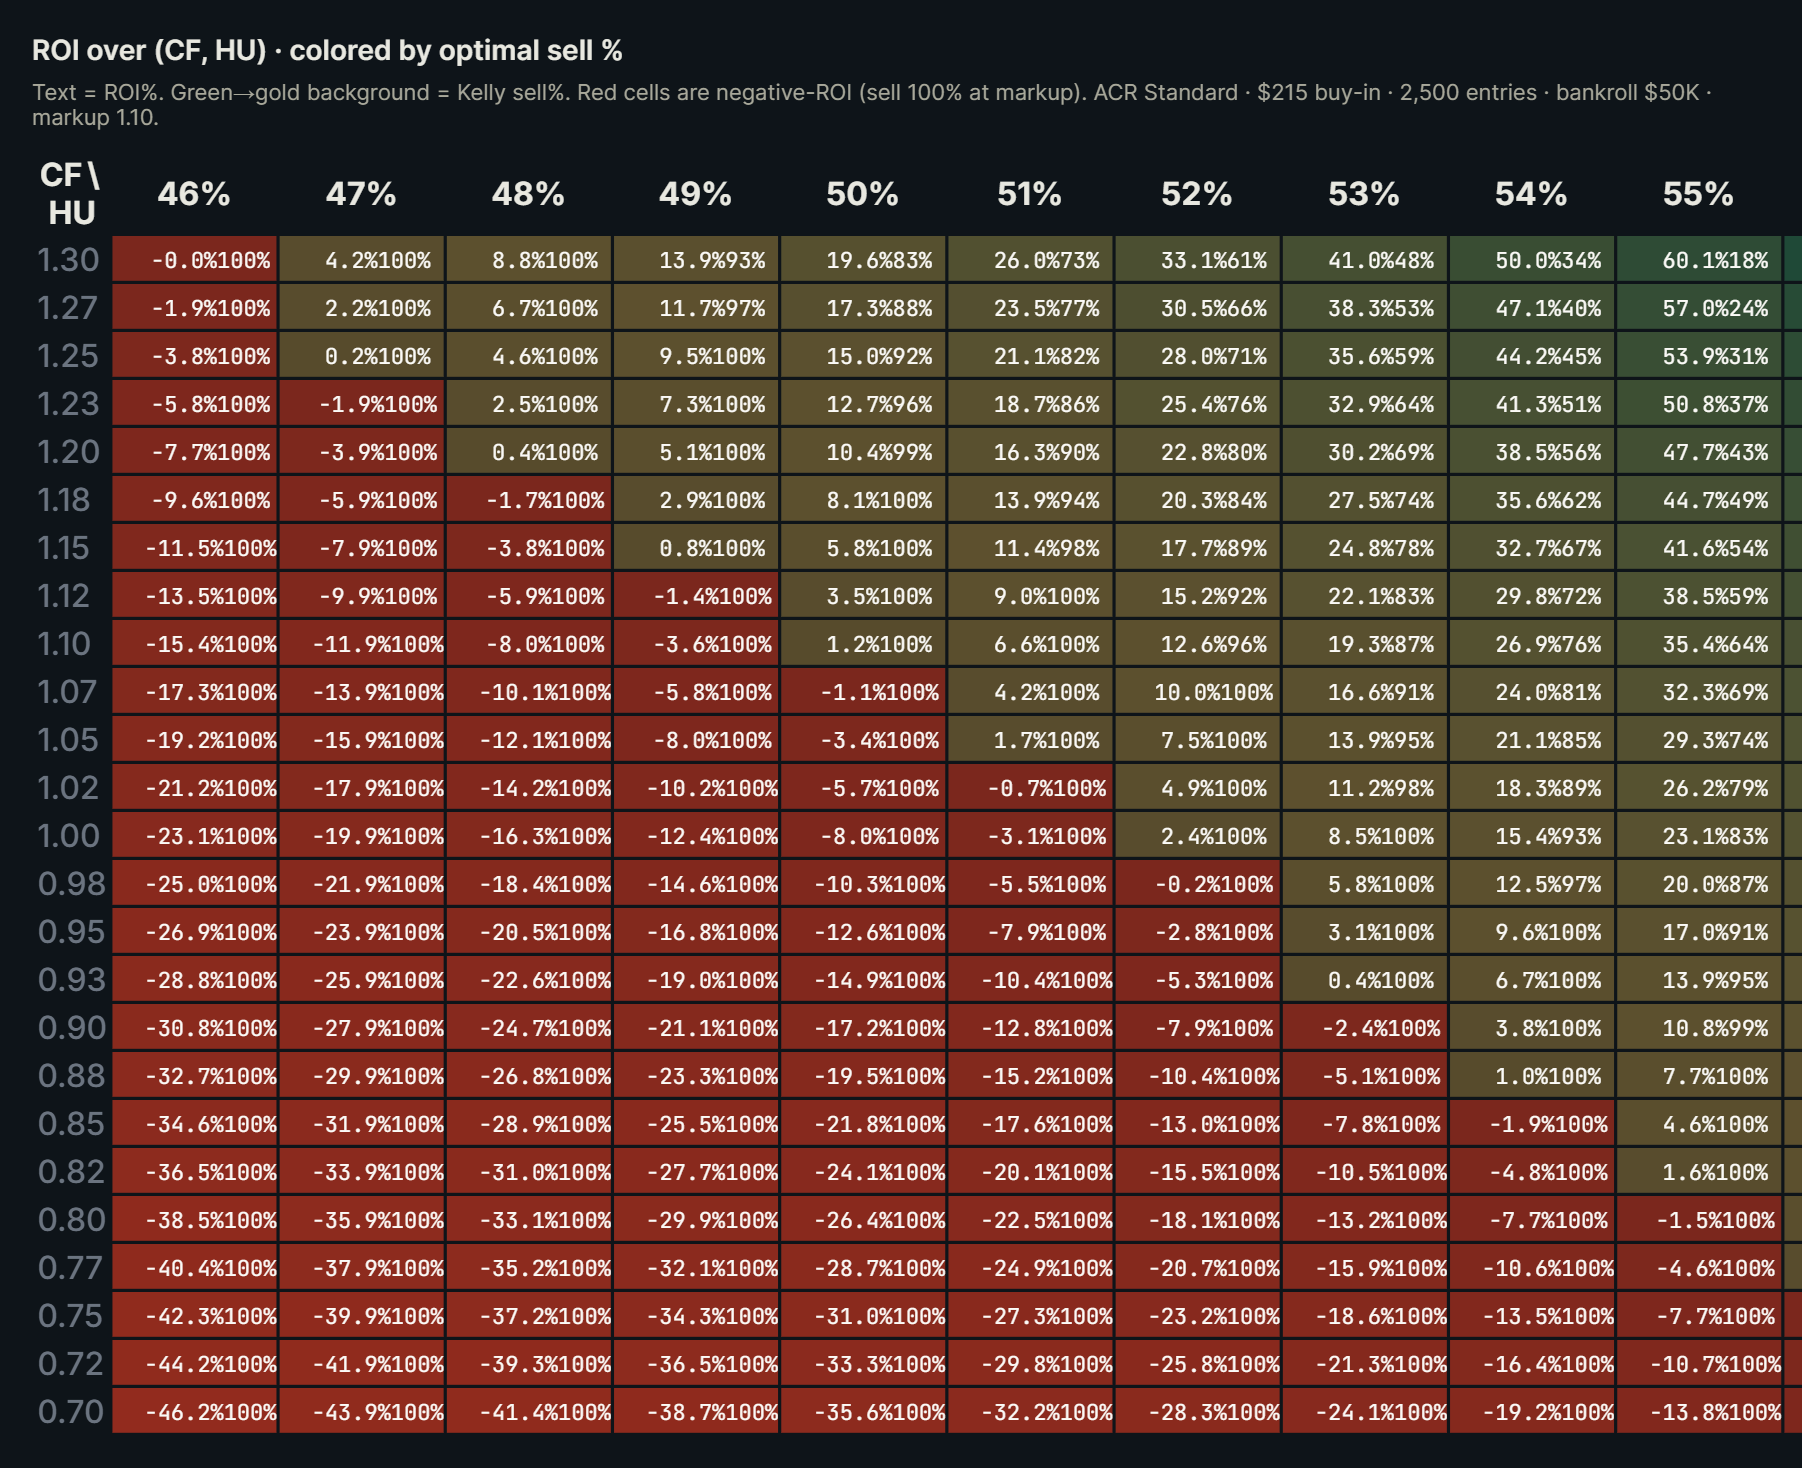1802x1468 pixels.
Task: Click the cell showing 0.2%100% in row 1.25
Action: 363,355
